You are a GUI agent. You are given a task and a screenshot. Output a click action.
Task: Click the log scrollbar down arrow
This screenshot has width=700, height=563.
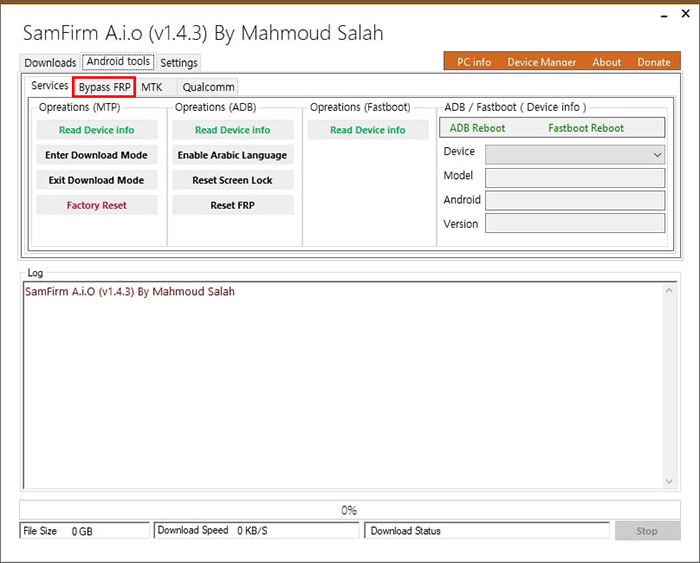tap(669, 481)
